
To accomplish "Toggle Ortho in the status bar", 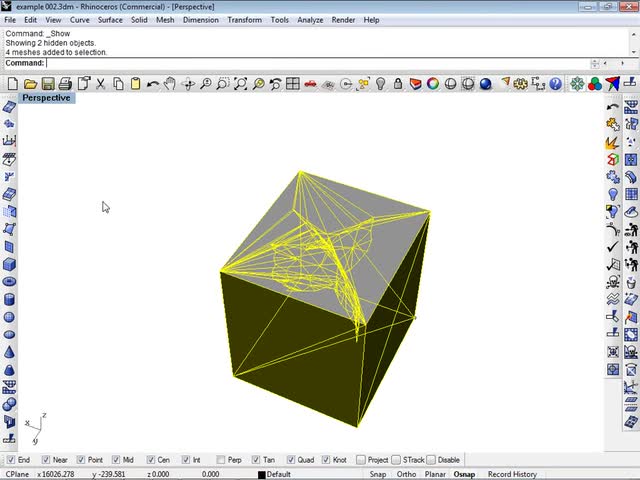I will click(x=406, y=474).
